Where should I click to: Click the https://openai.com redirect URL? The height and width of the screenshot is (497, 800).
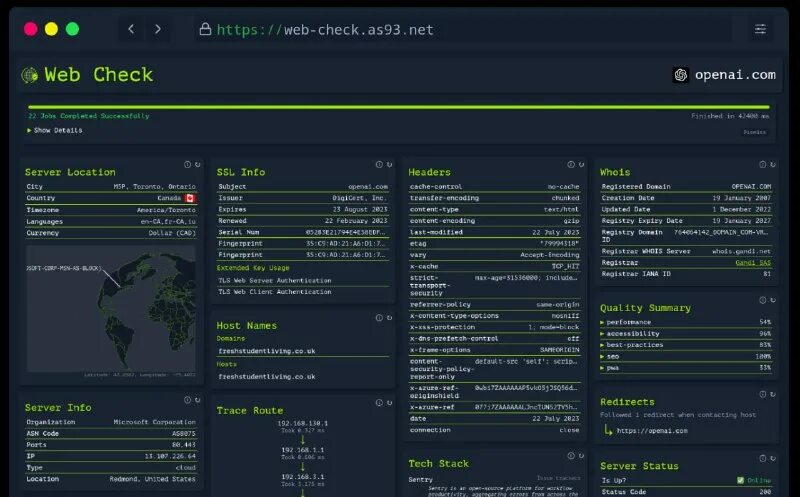652,431
